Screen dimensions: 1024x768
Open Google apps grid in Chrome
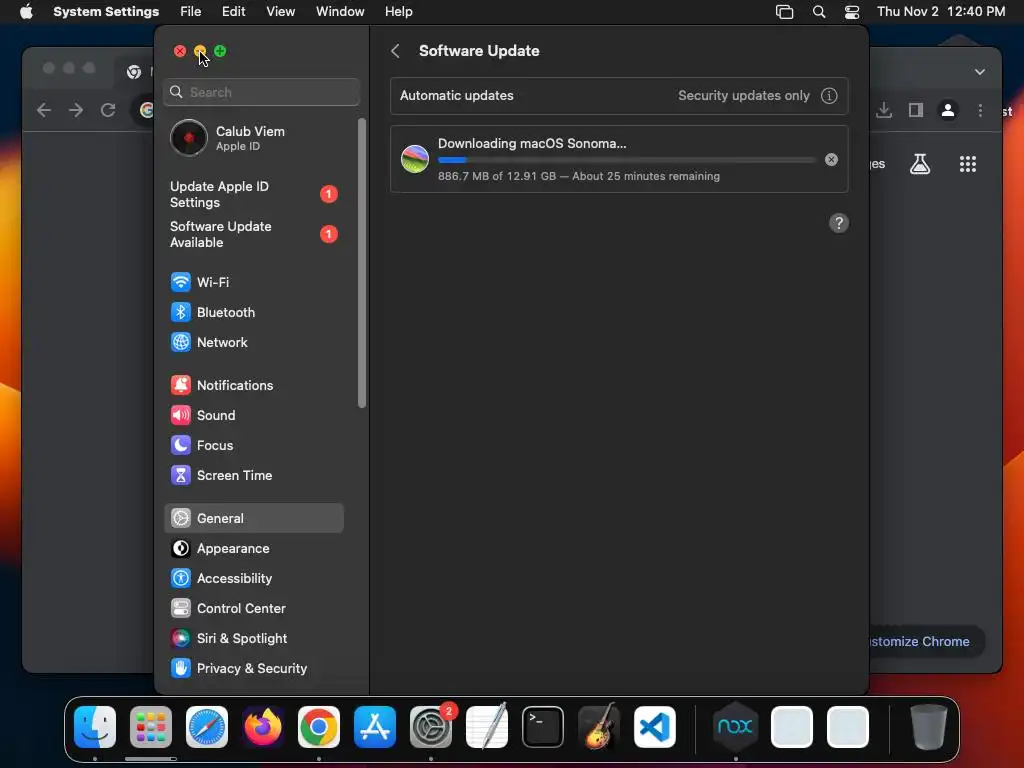click(968, 164)
